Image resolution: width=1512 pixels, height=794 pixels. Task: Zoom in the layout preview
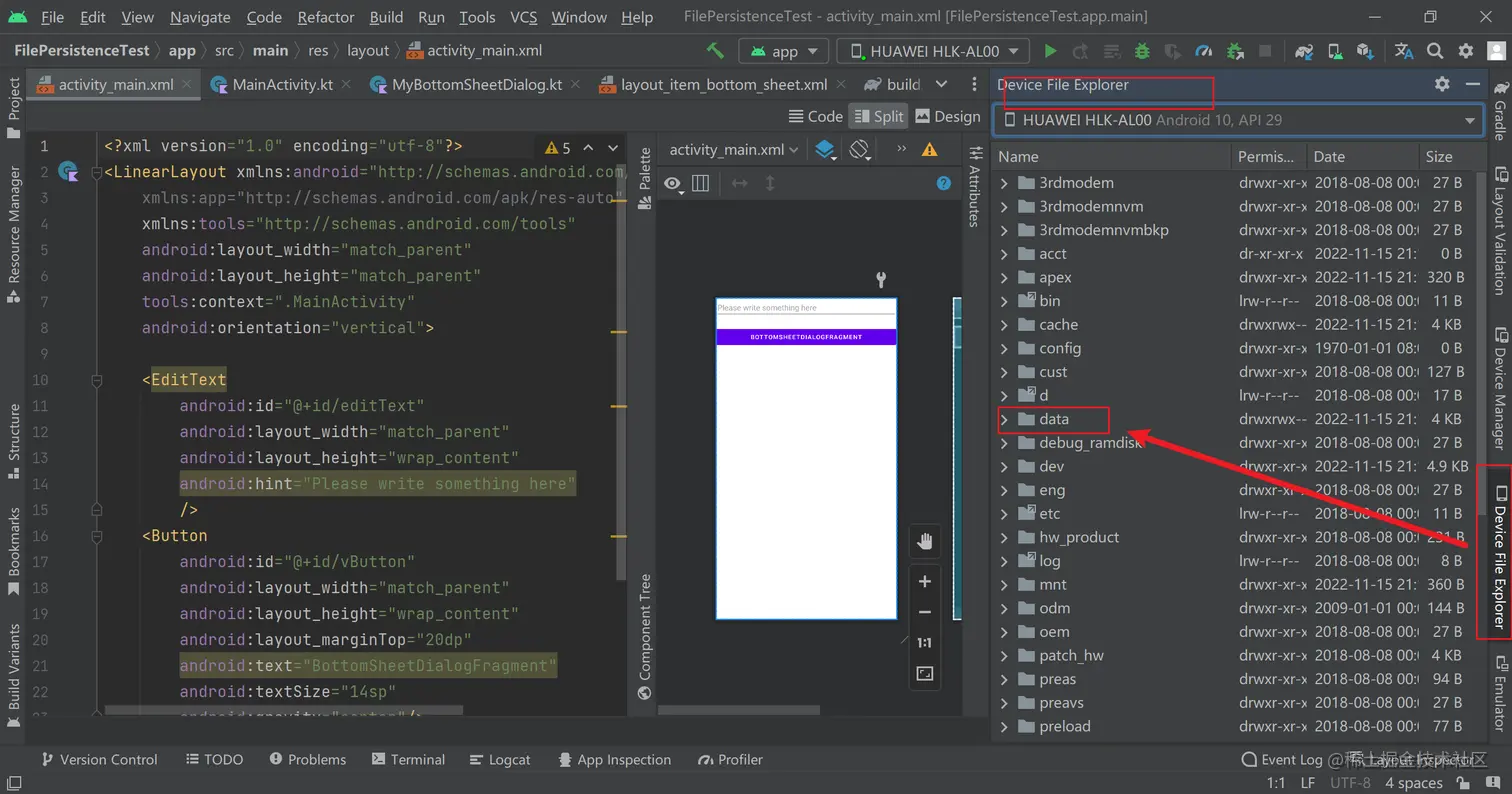[925, 582]
